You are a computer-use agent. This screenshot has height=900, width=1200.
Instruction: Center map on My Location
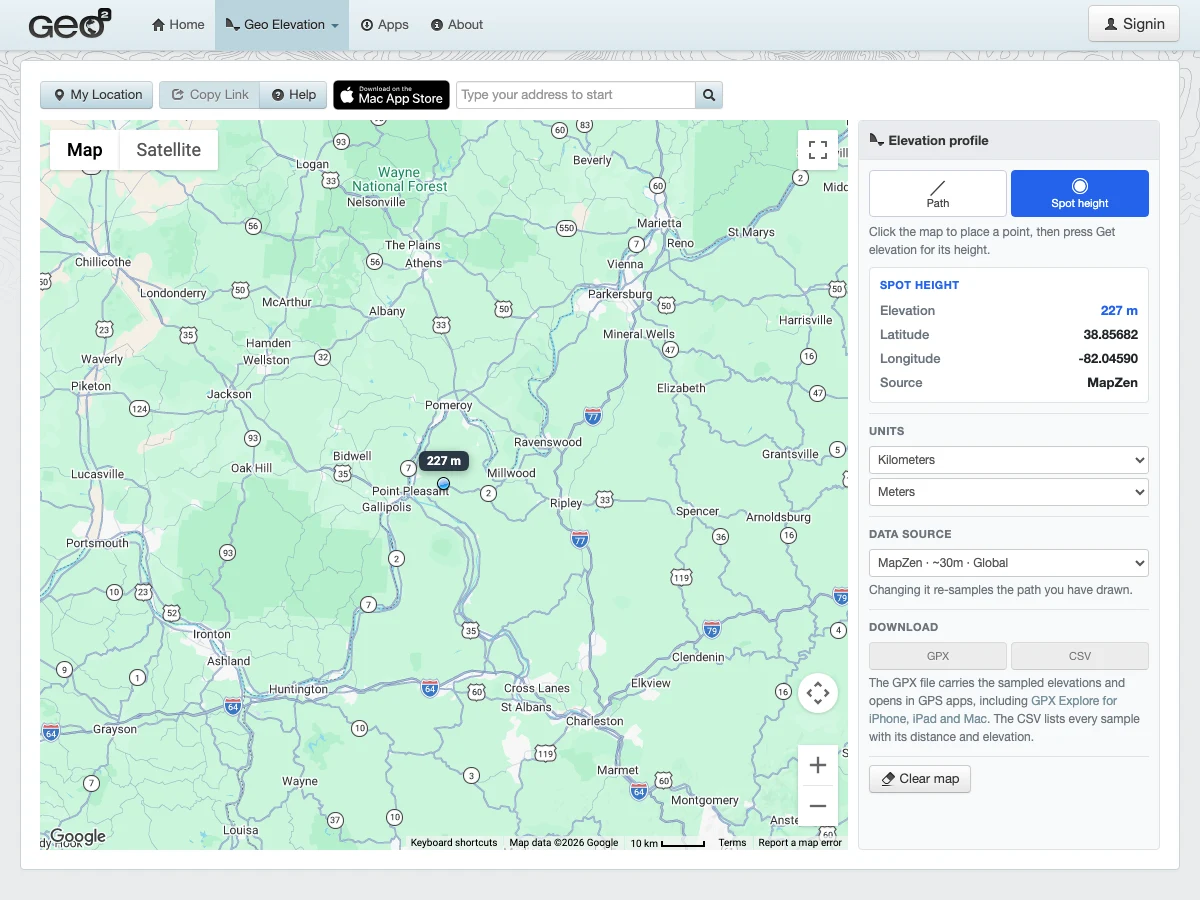pos(97,95)
